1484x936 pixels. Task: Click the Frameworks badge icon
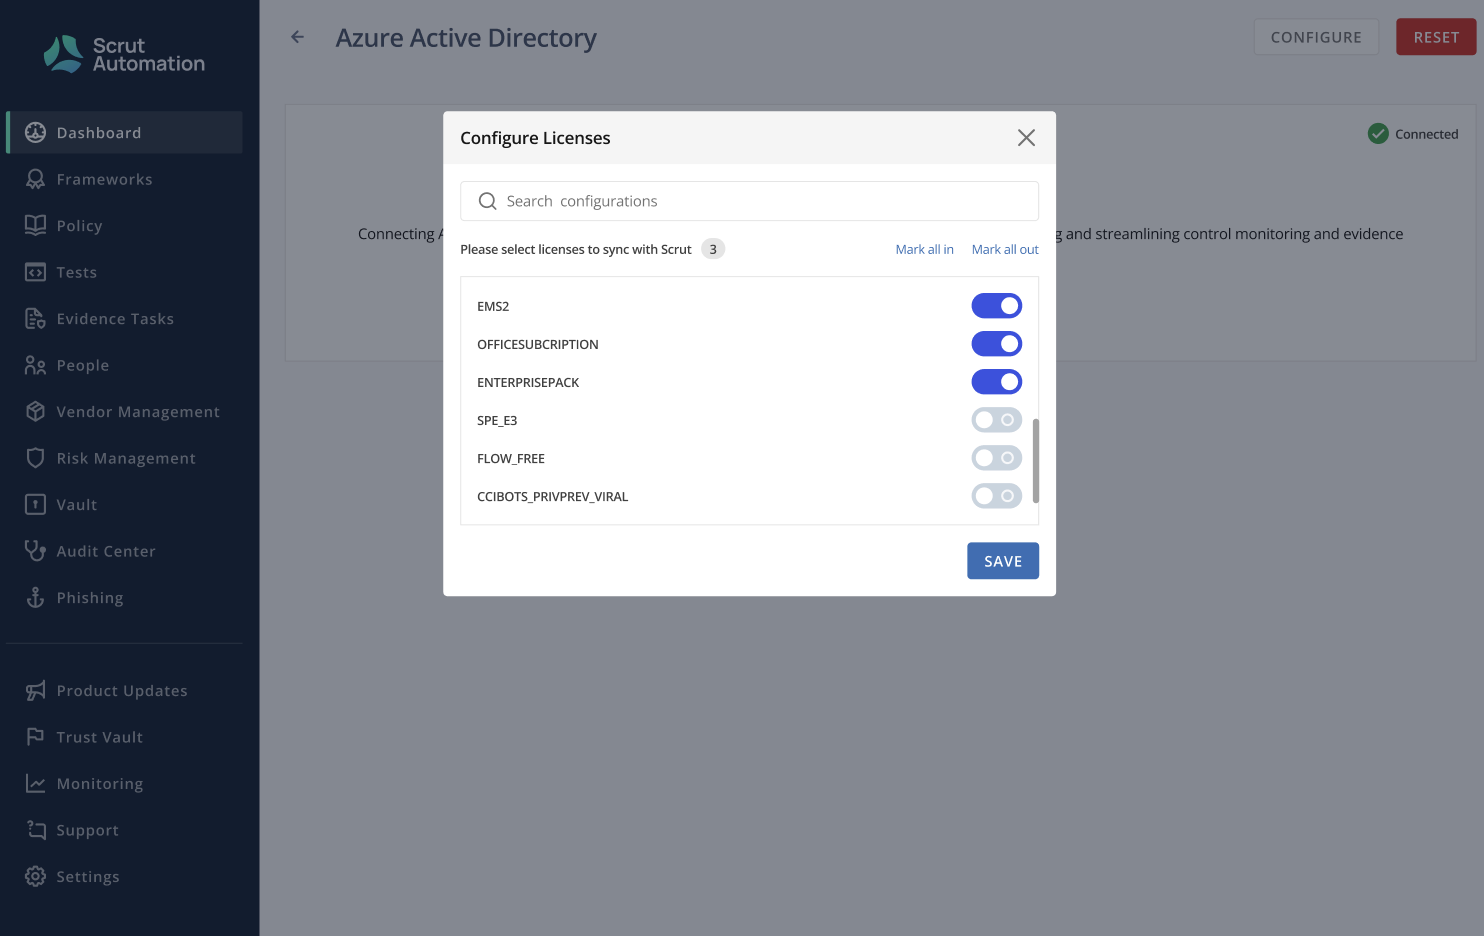tap(35, 179)
